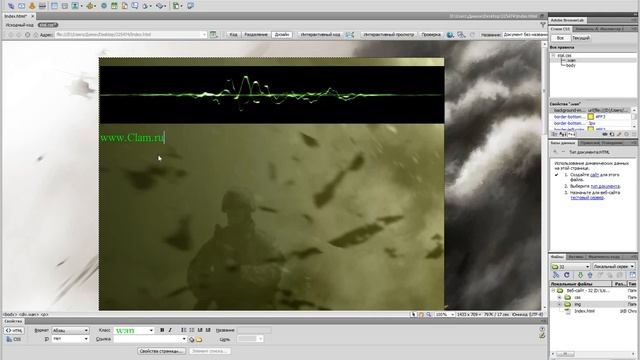Select the img folder in Files tree
Image resolution: width=640 pixels, height=360 pixels.
coord(578,304)
